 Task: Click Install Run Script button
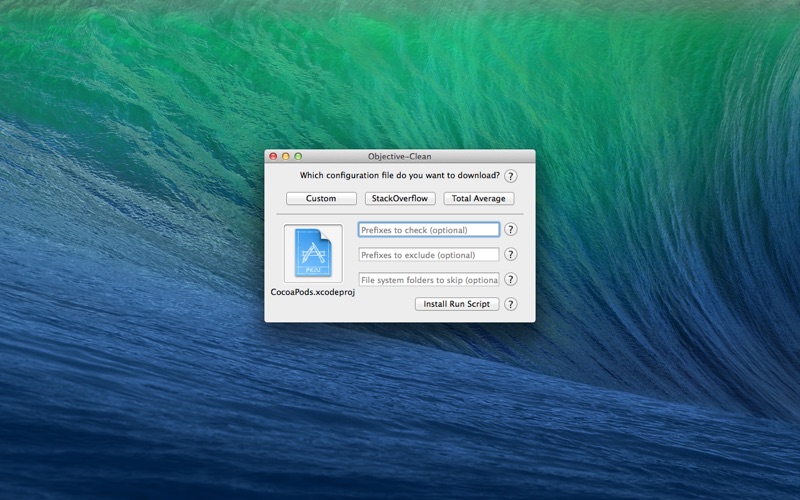click(457, 304)
